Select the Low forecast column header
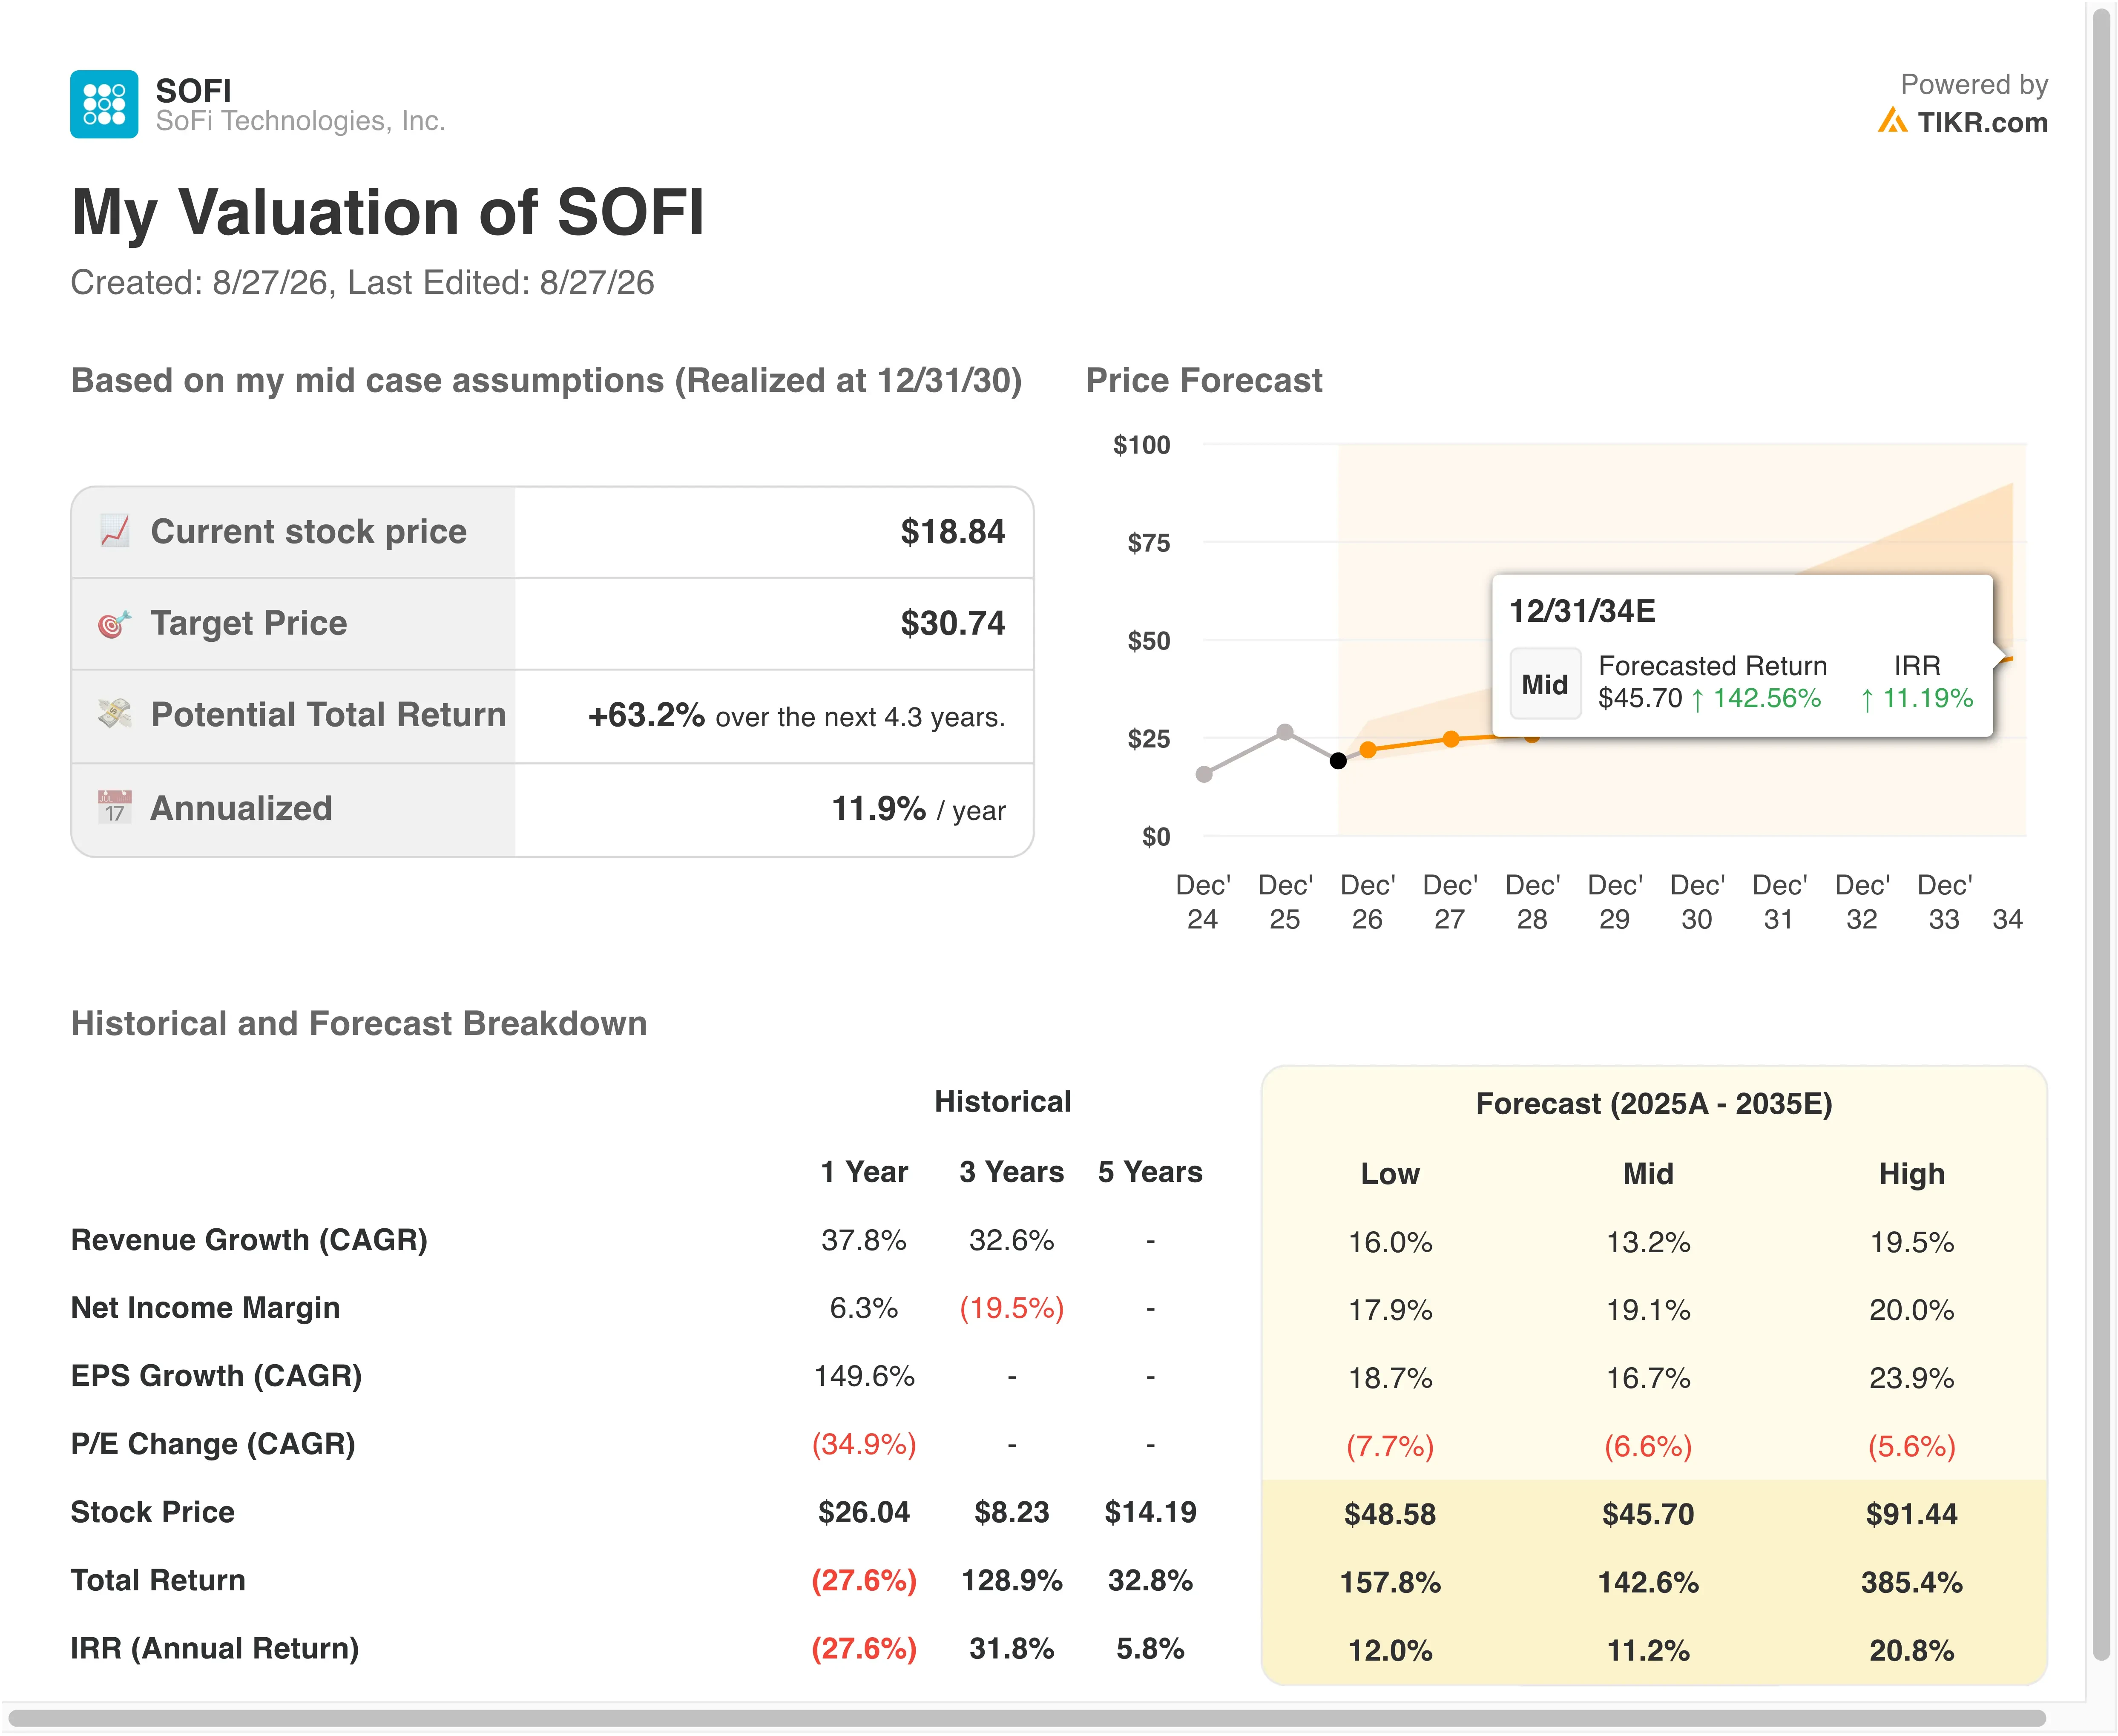 (1390, 1173)
